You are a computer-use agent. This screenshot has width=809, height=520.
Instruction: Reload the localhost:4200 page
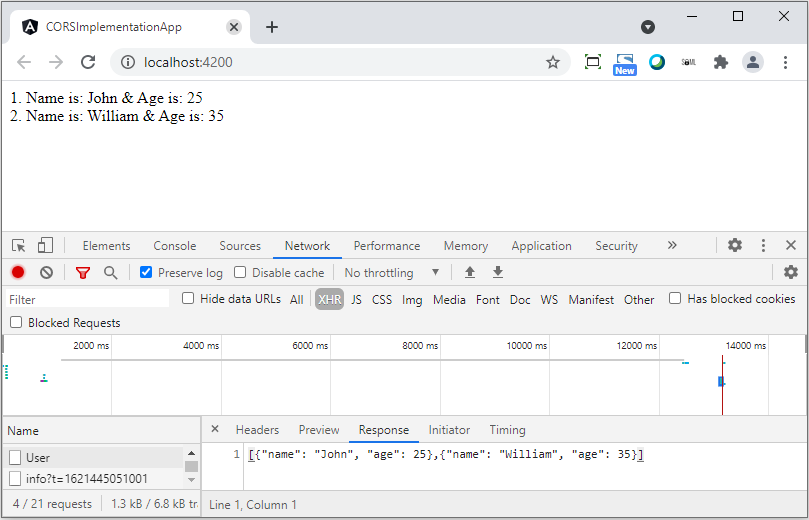point(88,62)
